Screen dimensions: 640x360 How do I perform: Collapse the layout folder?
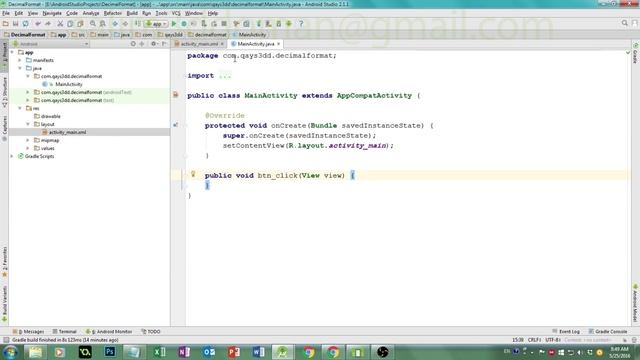pos(28,124)
